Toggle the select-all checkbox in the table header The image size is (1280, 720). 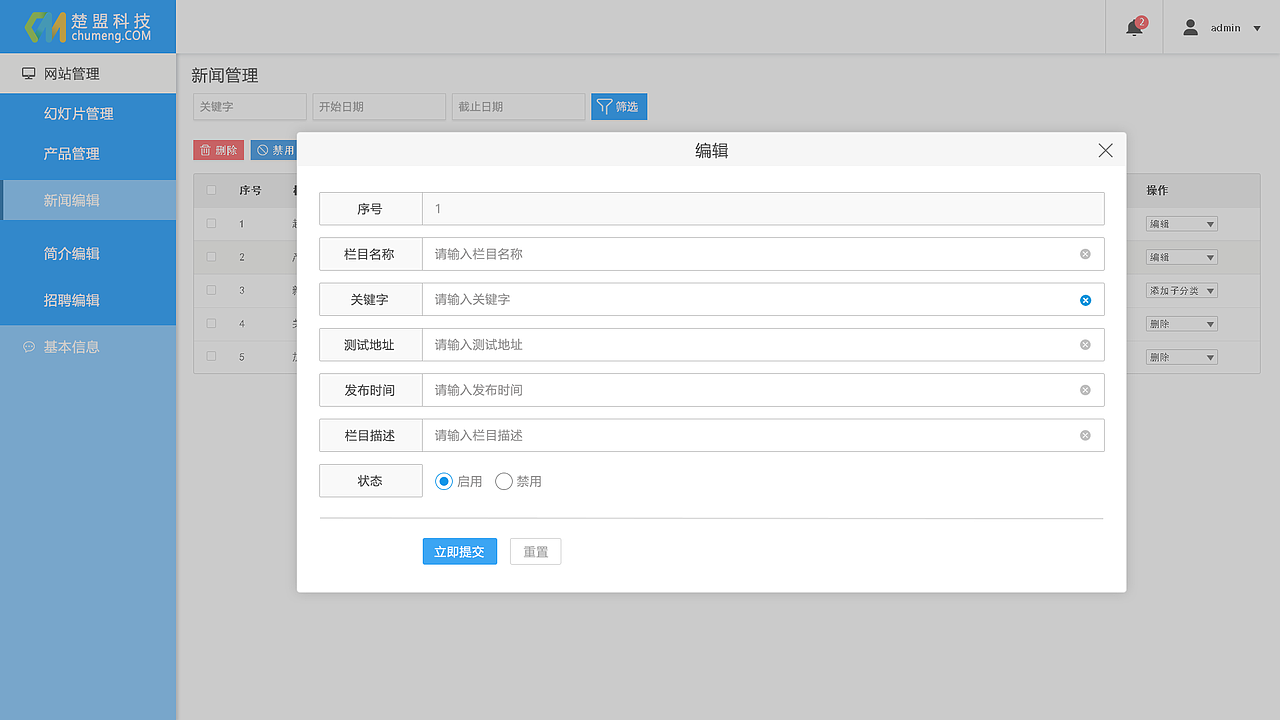(211, 190)
